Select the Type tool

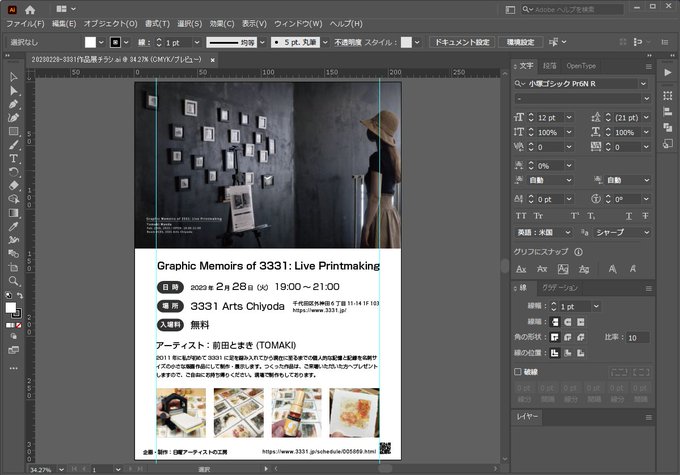(14, 158)
